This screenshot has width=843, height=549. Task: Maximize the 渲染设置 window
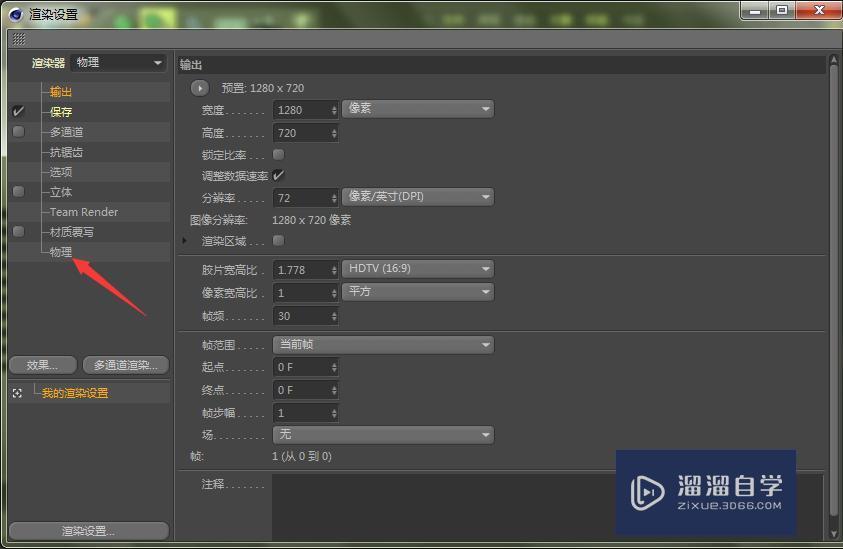tap(782, 10)
